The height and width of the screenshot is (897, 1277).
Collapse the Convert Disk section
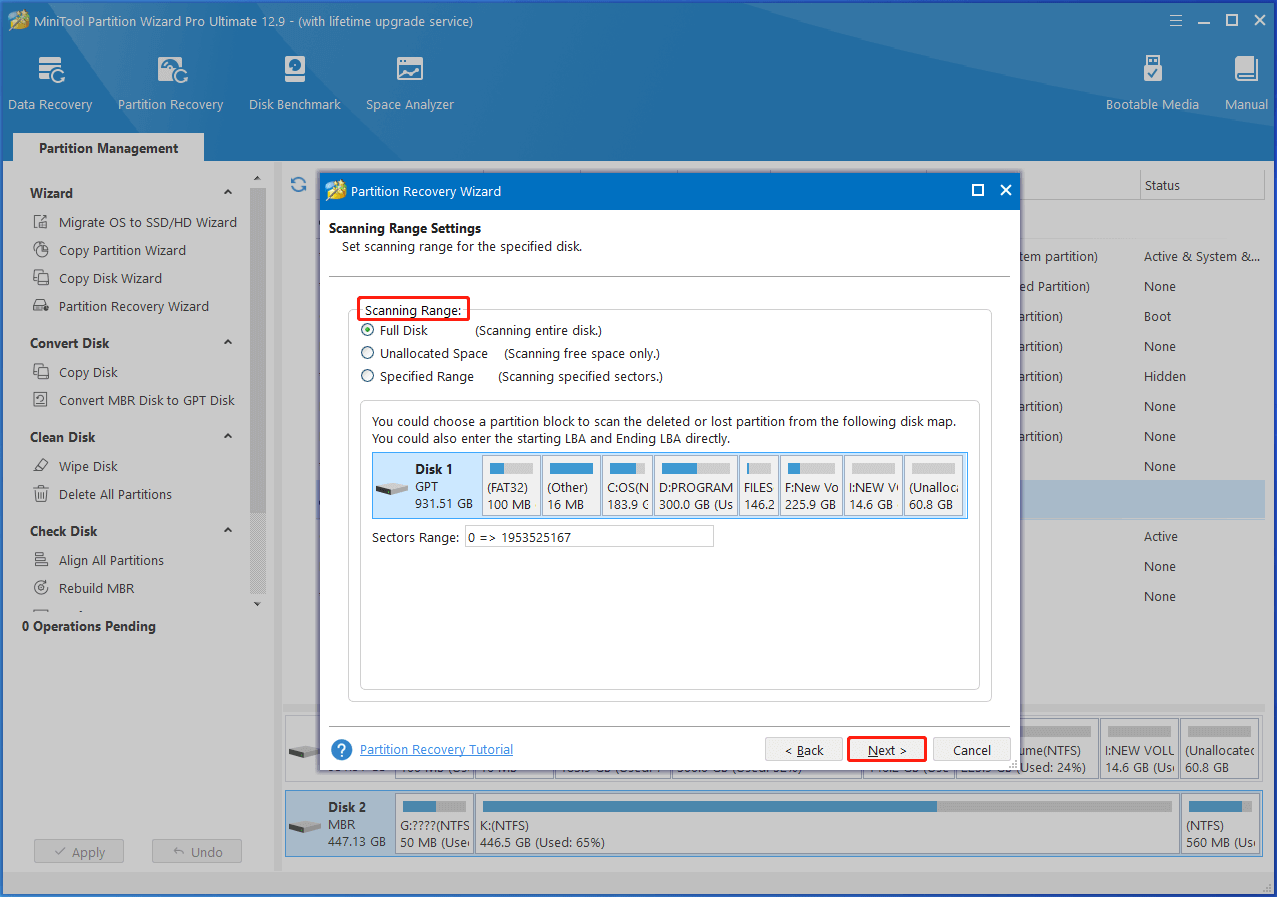228,343
